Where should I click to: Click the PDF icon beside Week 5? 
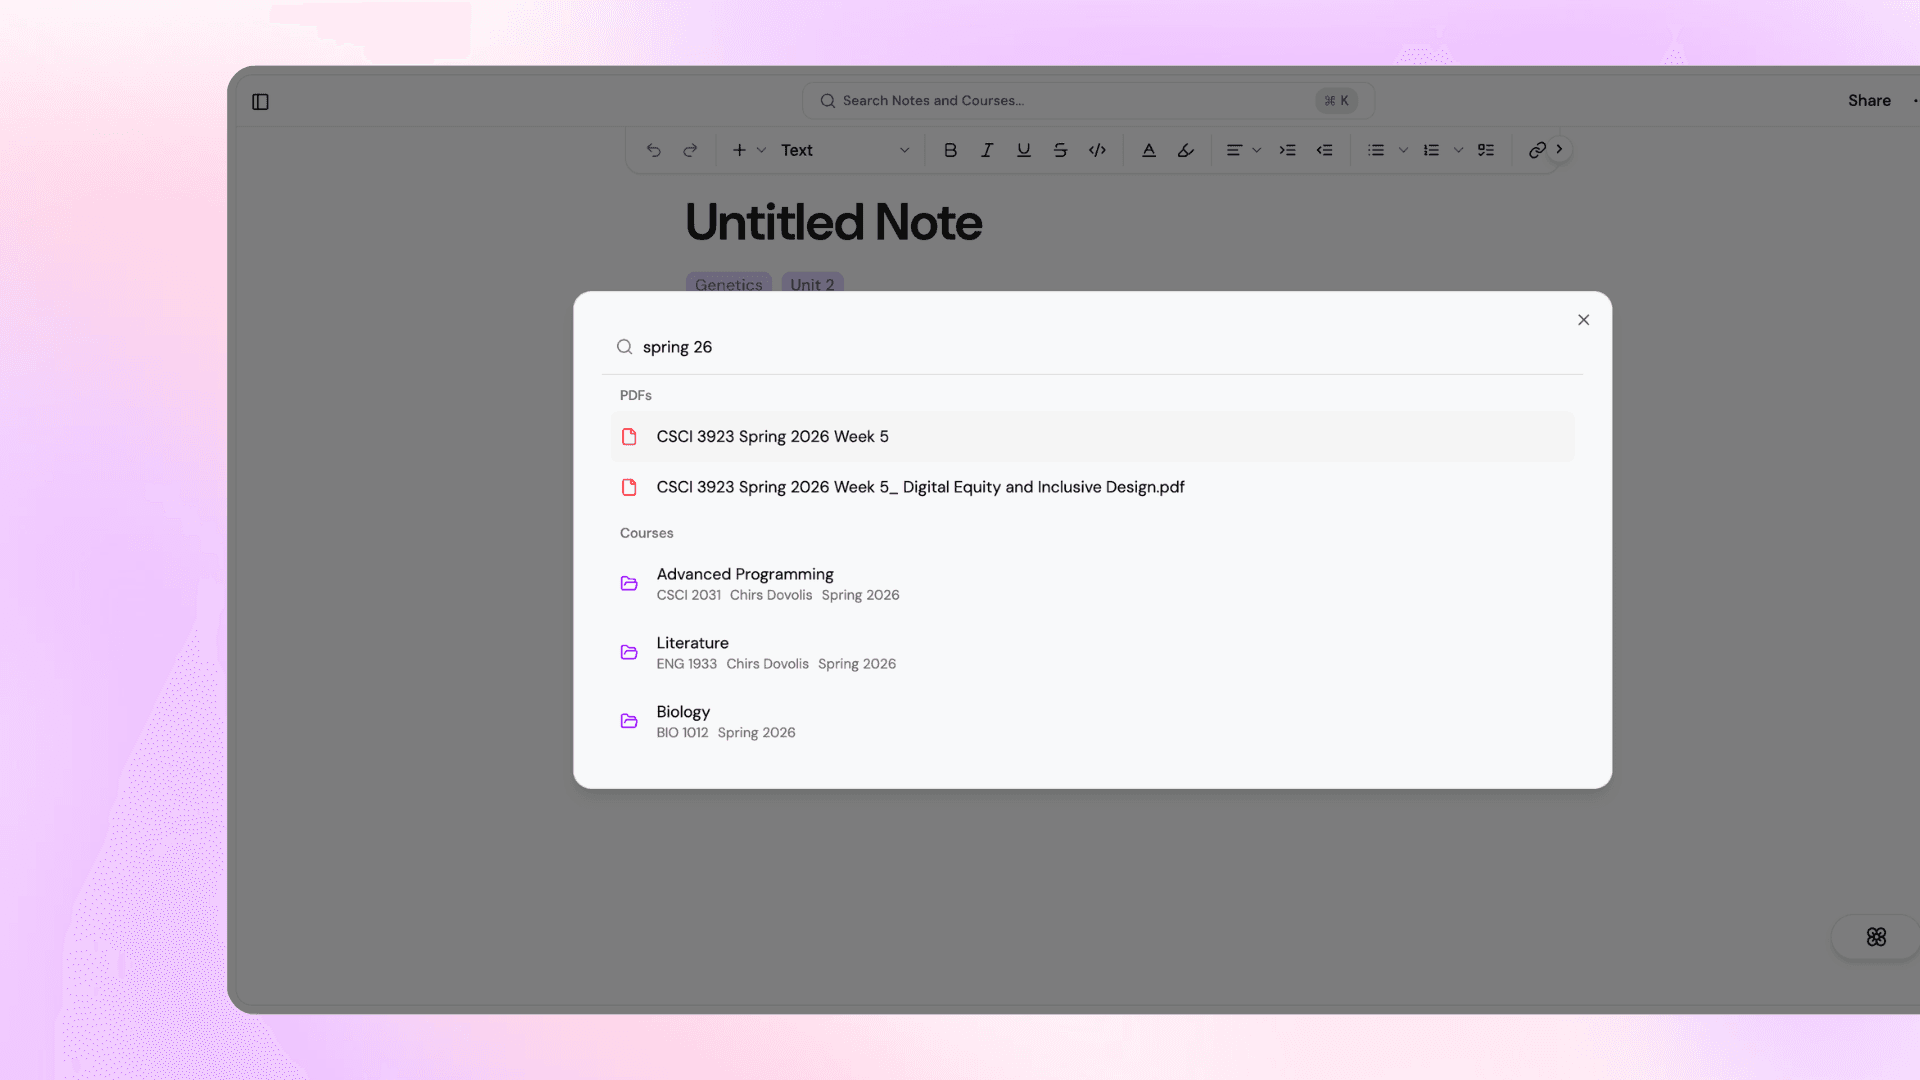click(x=629, y=437)
